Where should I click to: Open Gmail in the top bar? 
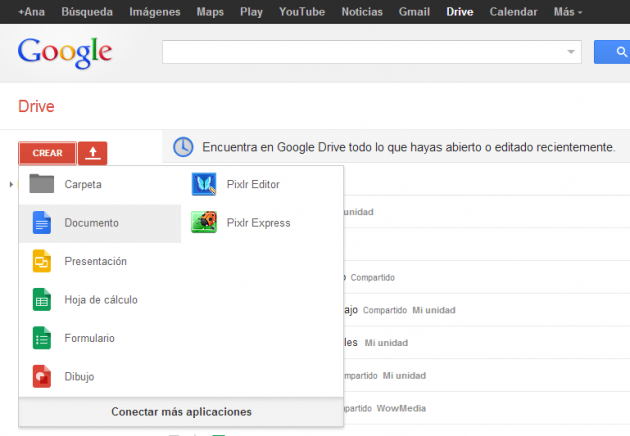(414, 12)
